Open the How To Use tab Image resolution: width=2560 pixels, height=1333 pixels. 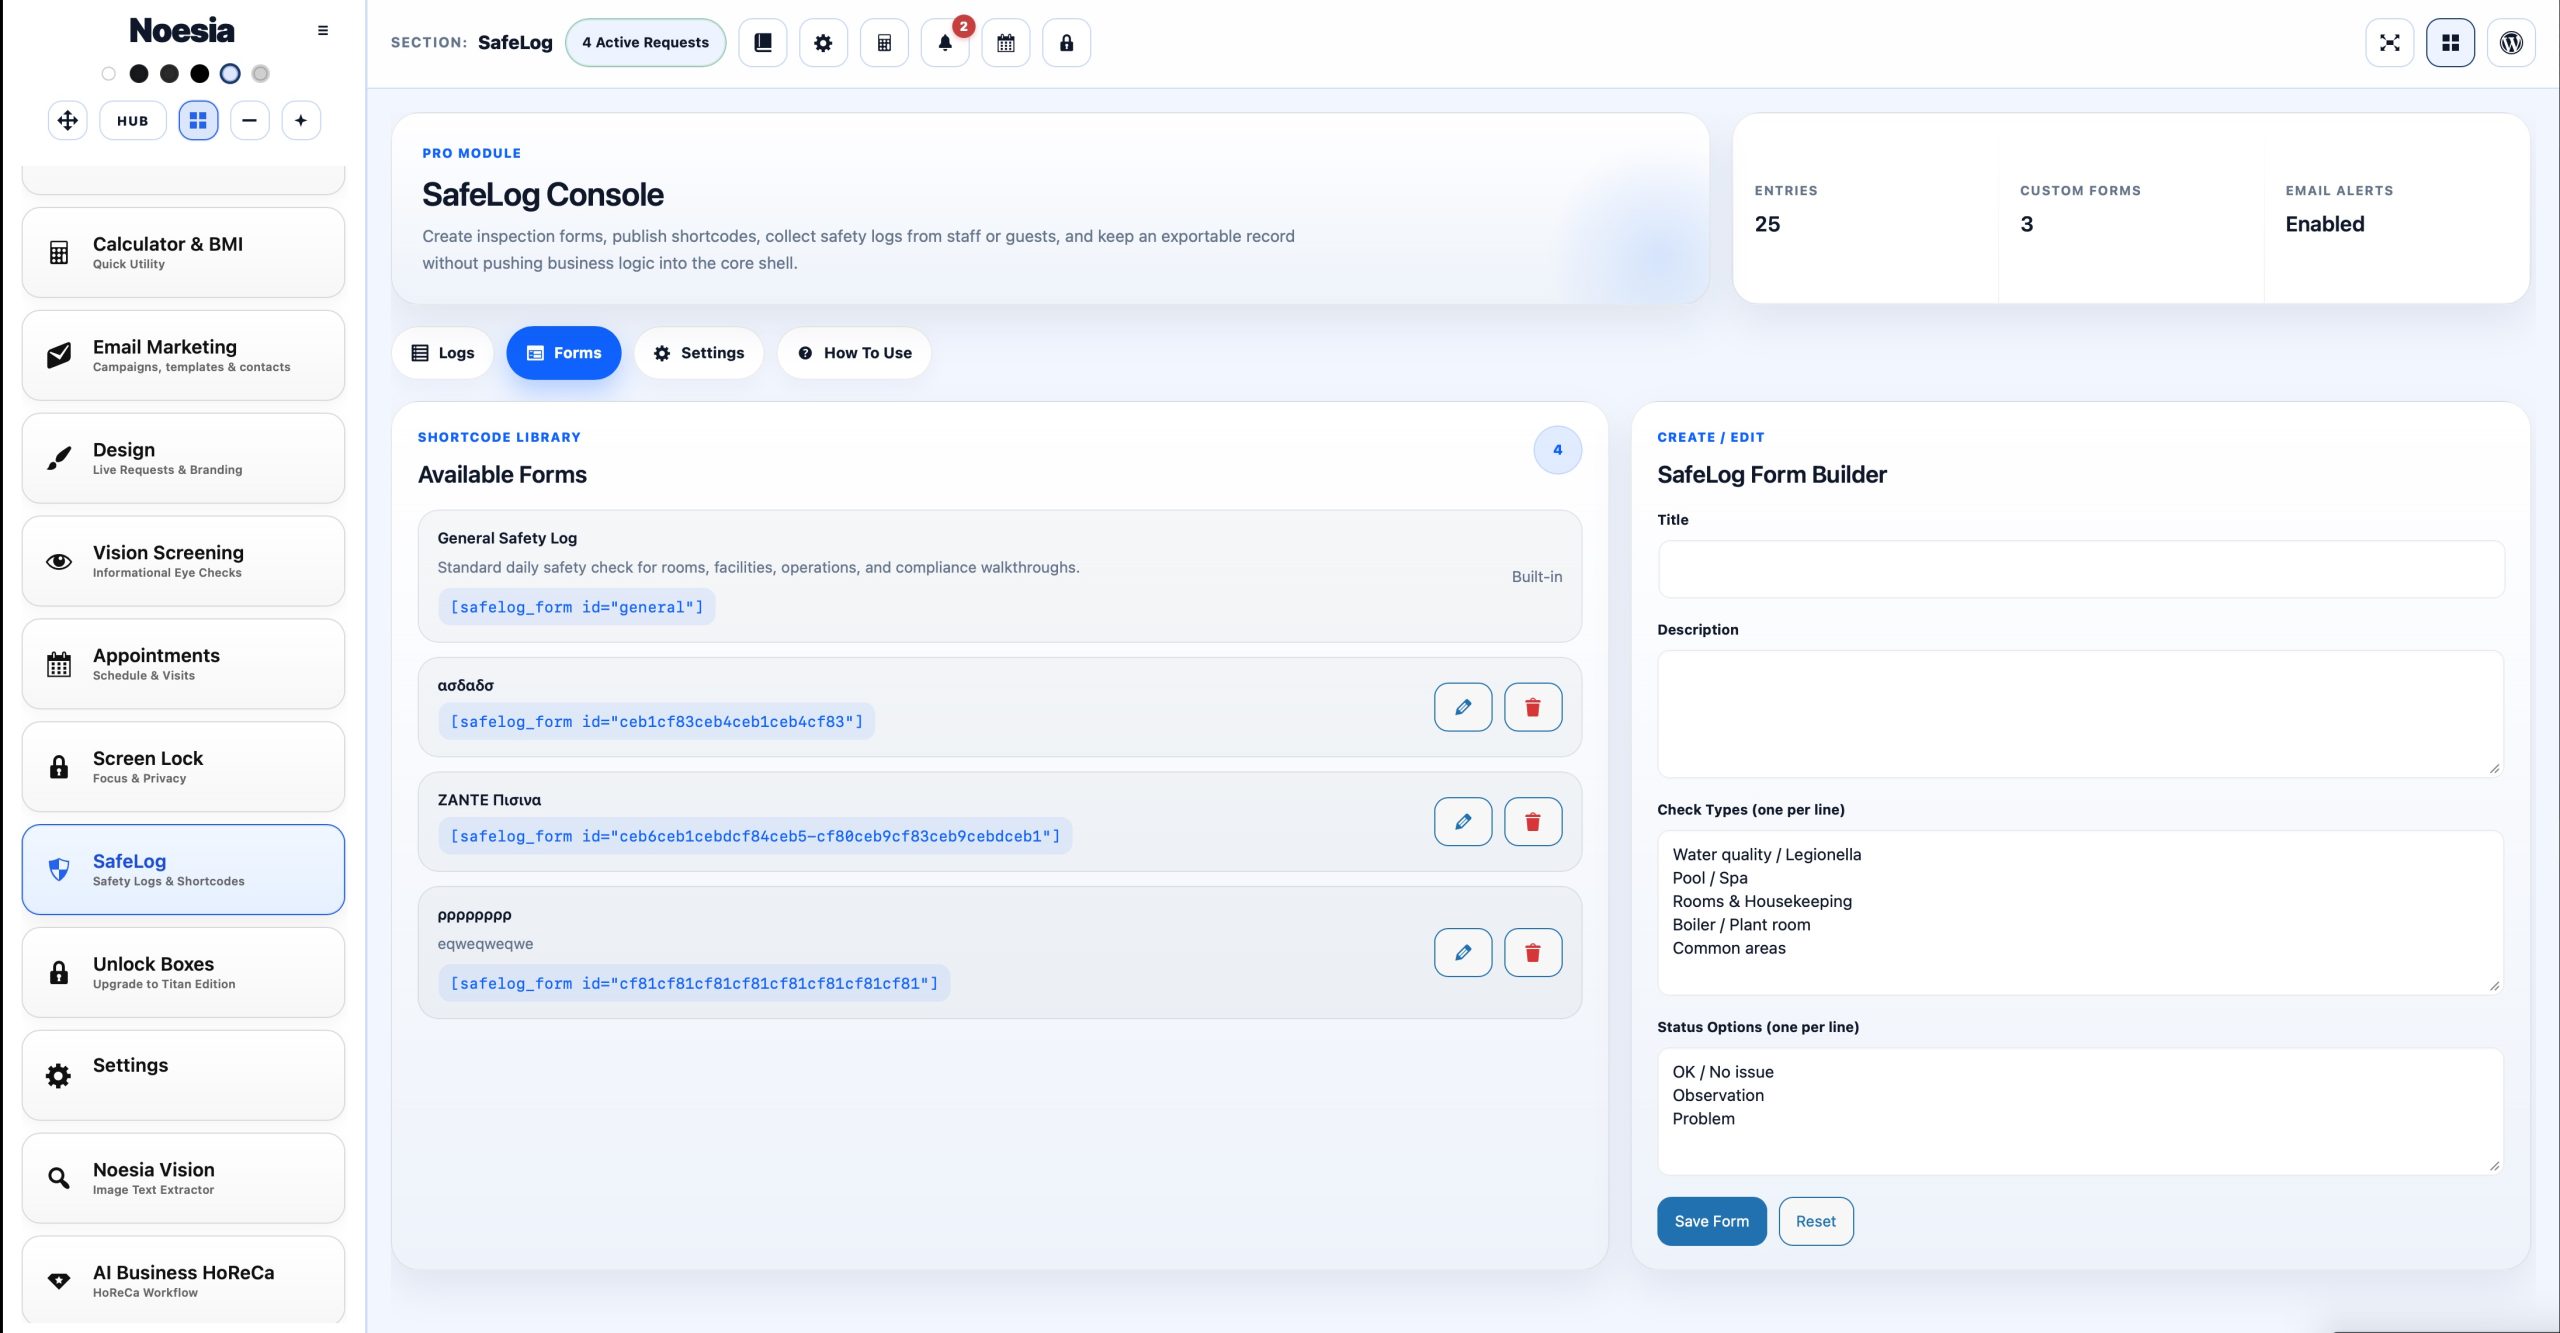click(854, 353)
